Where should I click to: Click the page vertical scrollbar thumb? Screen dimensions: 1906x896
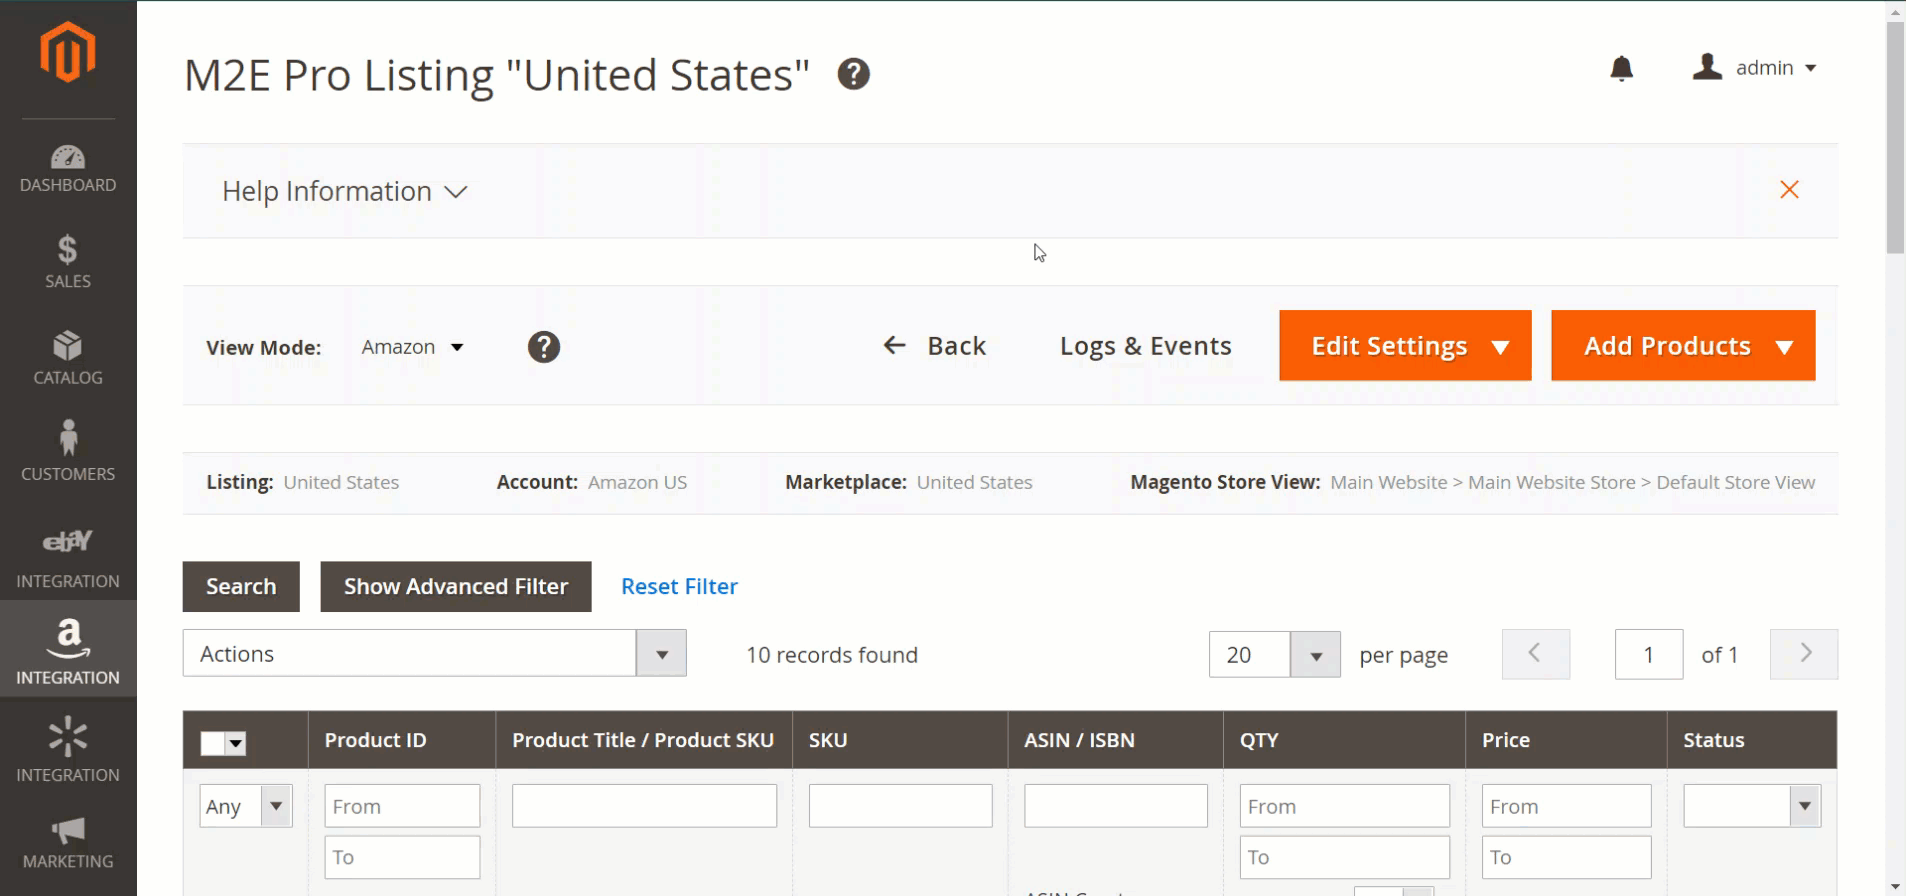coord(1896,138)
